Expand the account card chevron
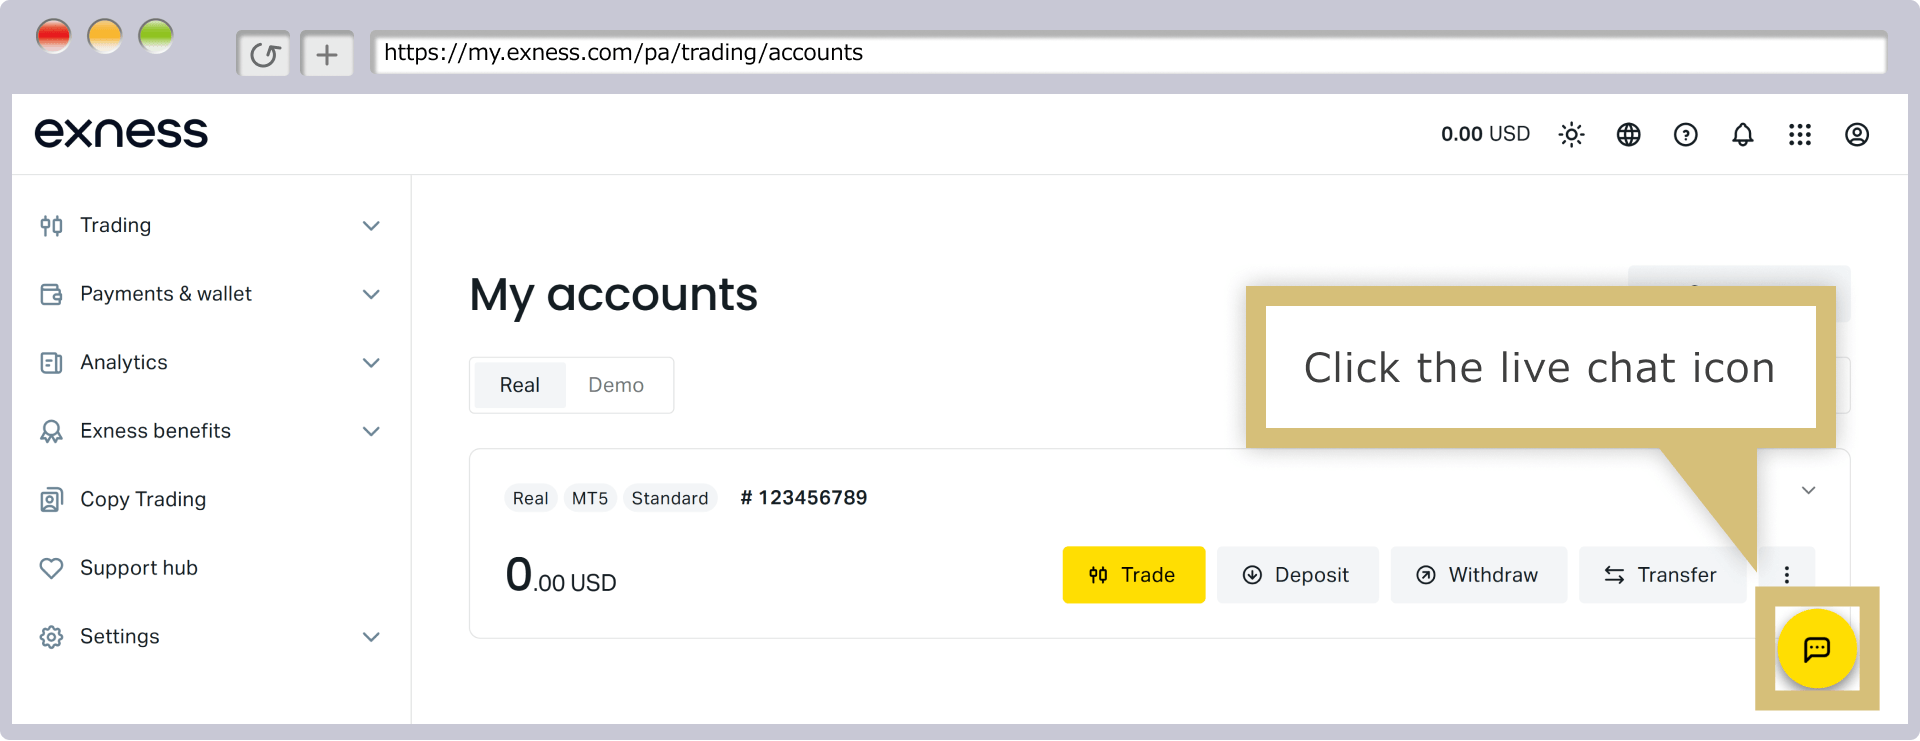Image resolution: width=1920 pixels, height=741 pixels. tap(1808, 490)
